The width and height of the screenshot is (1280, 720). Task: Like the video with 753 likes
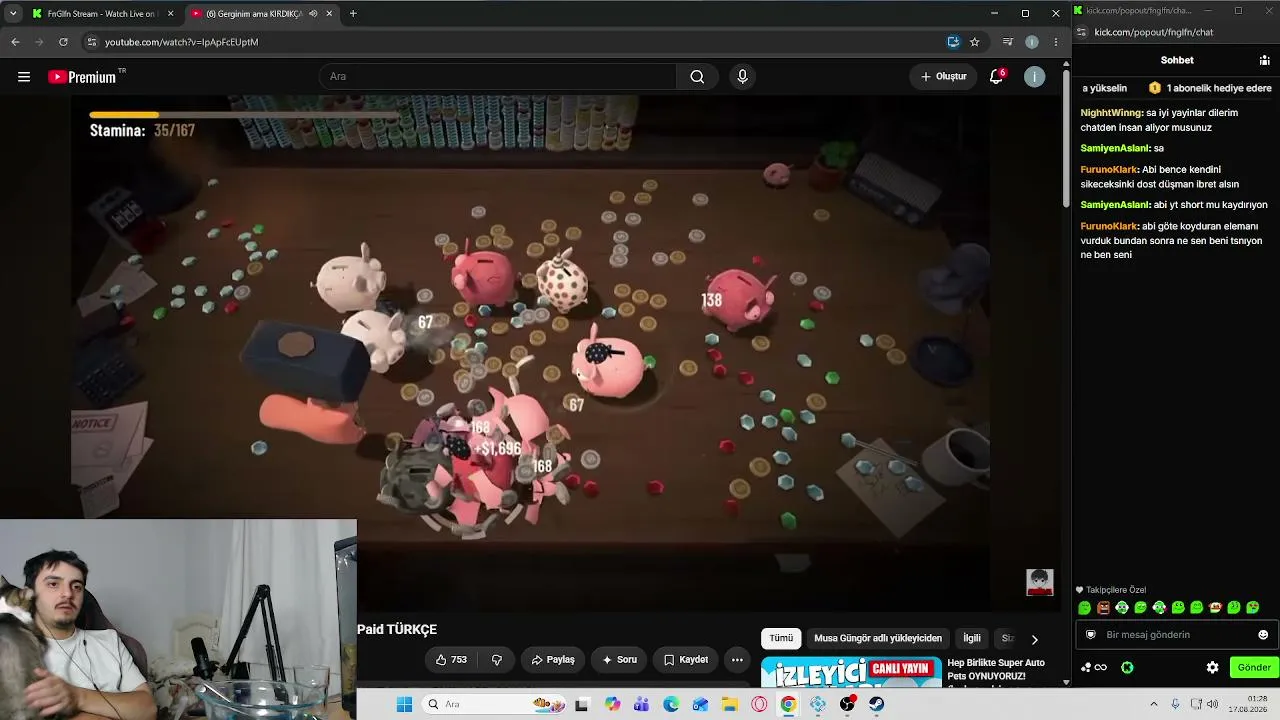click(451, 660)
